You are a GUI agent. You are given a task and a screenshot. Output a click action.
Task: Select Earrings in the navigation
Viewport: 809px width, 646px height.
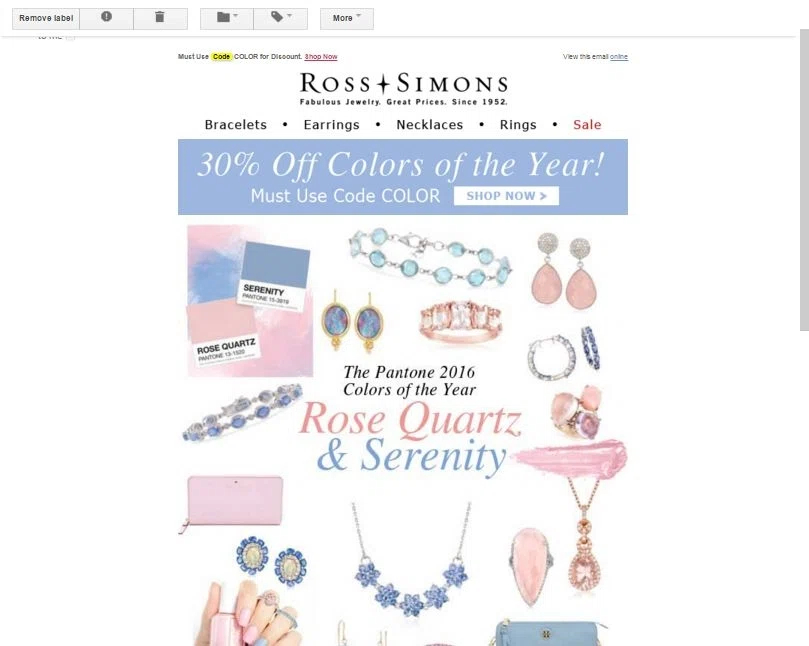[331, 125]
